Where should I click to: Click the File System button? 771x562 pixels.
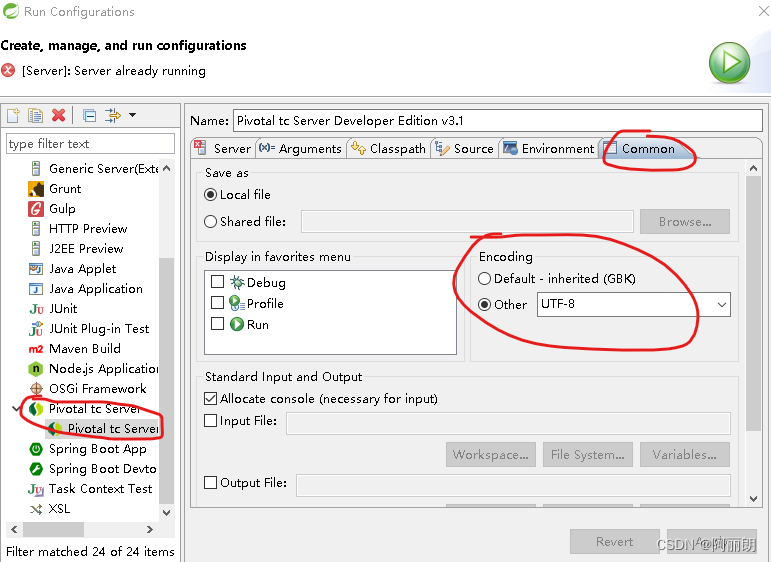coord(588,455)
